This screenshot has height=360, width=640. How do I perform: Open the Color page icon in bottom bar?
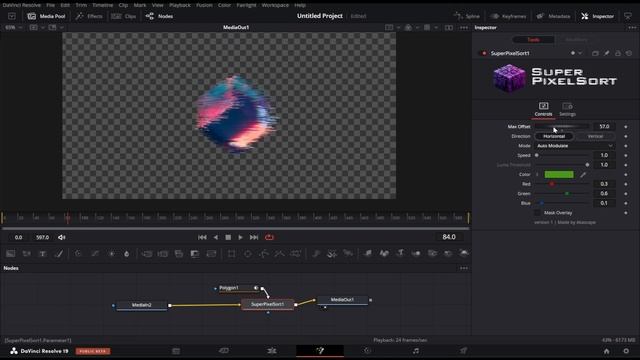coord(367,351)
